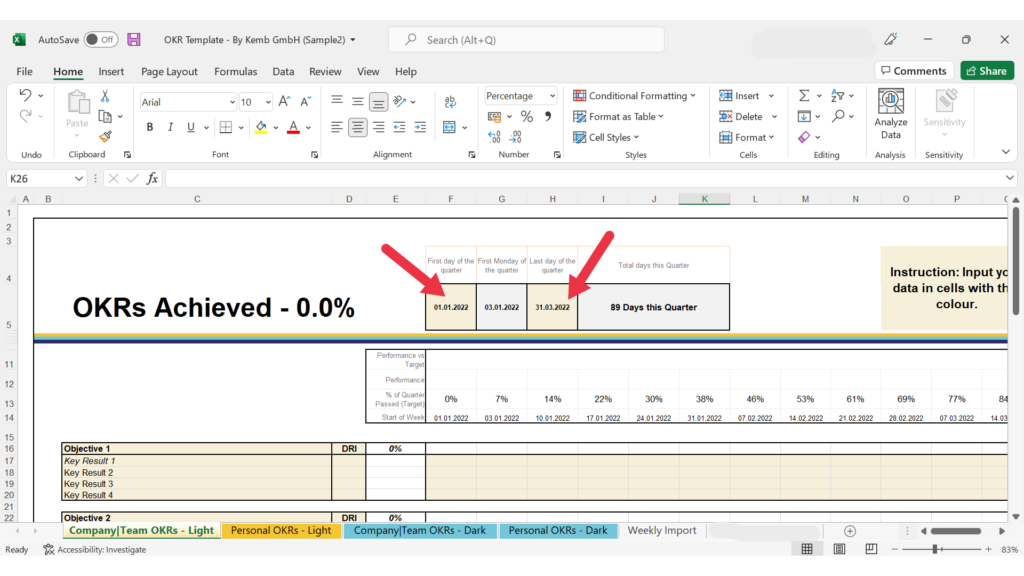
Task: Apply Italic formatting
Action: (x=170, y=127)
